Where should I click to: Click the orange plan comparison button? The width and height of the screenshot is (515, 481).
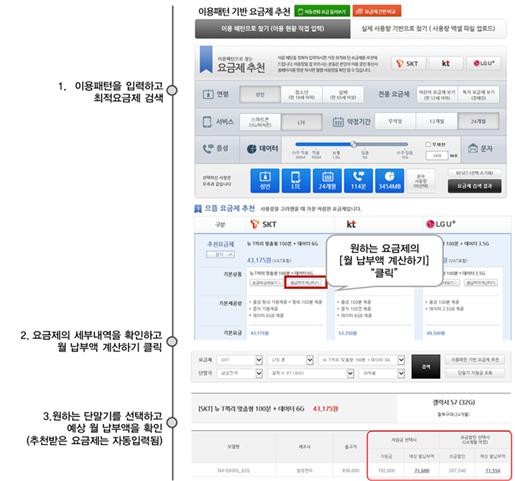click(x=377, y=11)
